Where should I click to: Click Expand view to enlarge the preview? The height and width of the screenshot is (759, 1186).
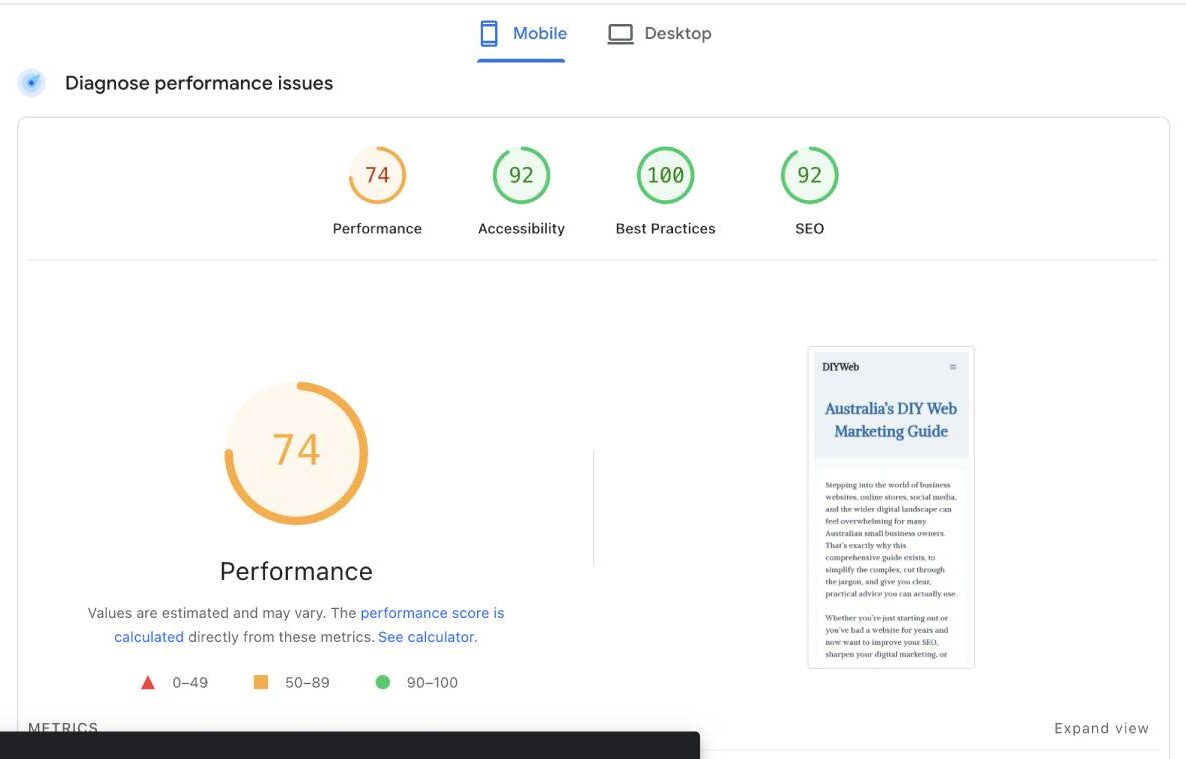(1101, 728)
